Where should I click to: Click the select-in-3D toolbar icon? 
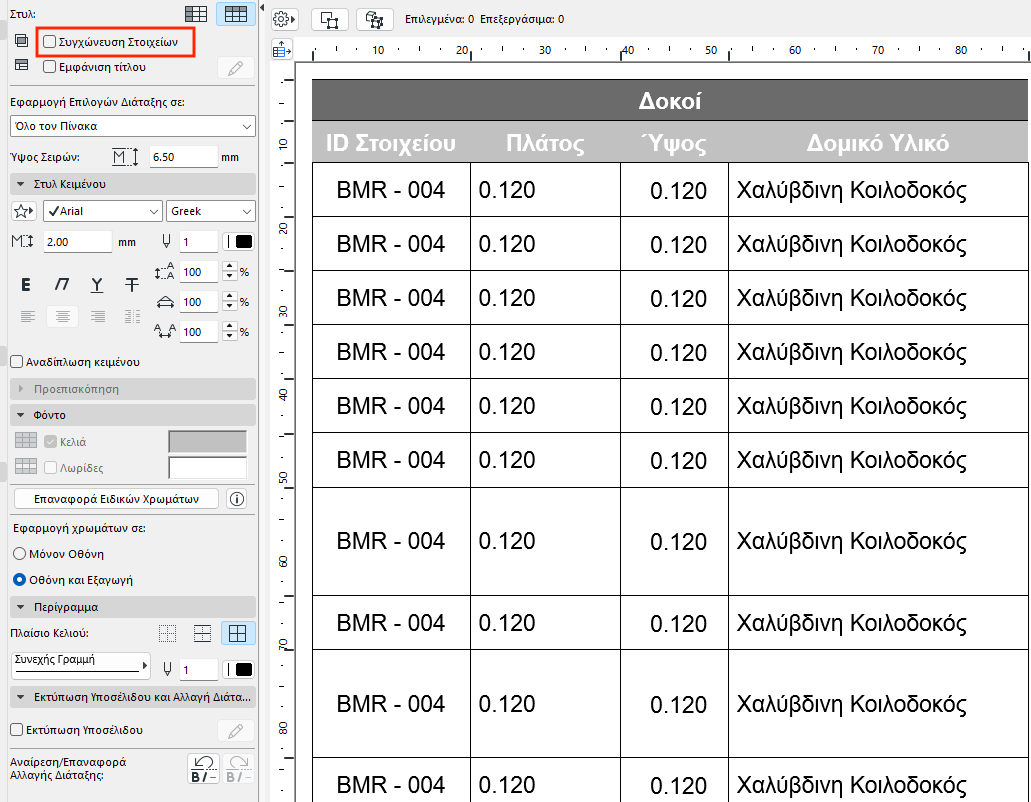(374, 20)
